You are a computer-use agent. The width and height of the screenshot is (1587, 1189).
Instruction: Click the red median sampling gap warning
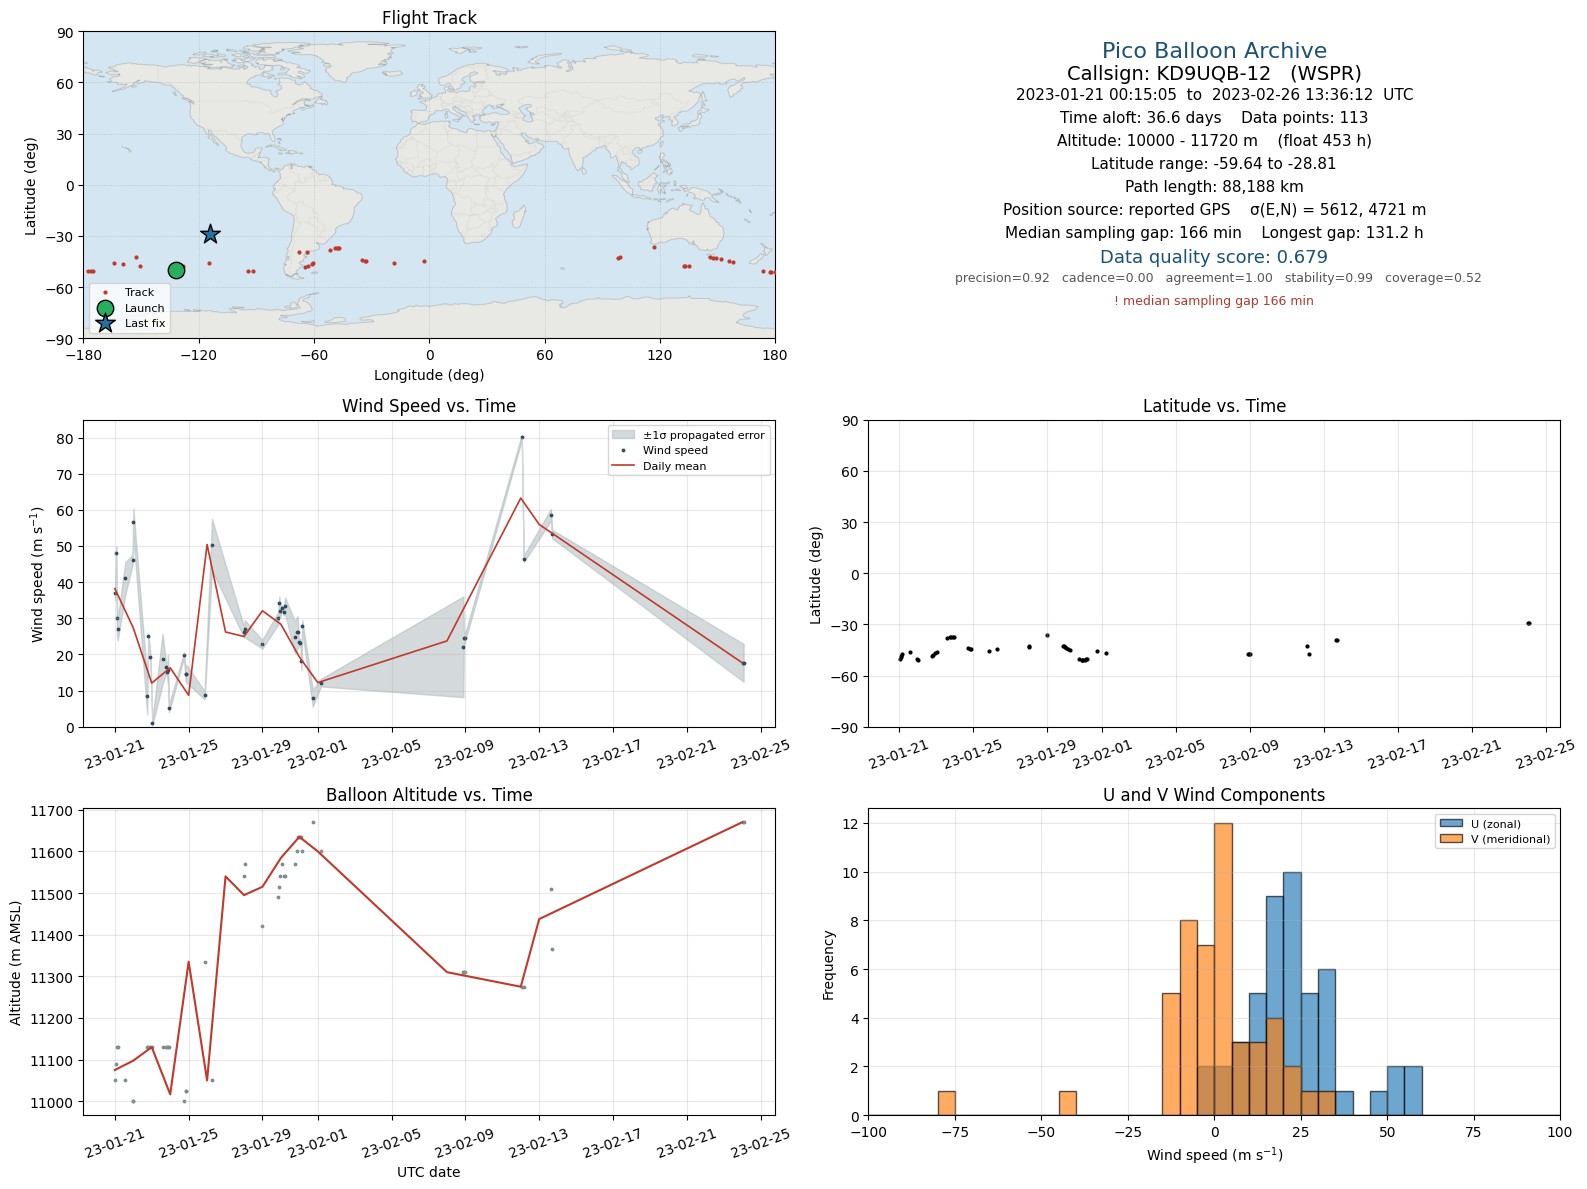tap(1214, 301)
